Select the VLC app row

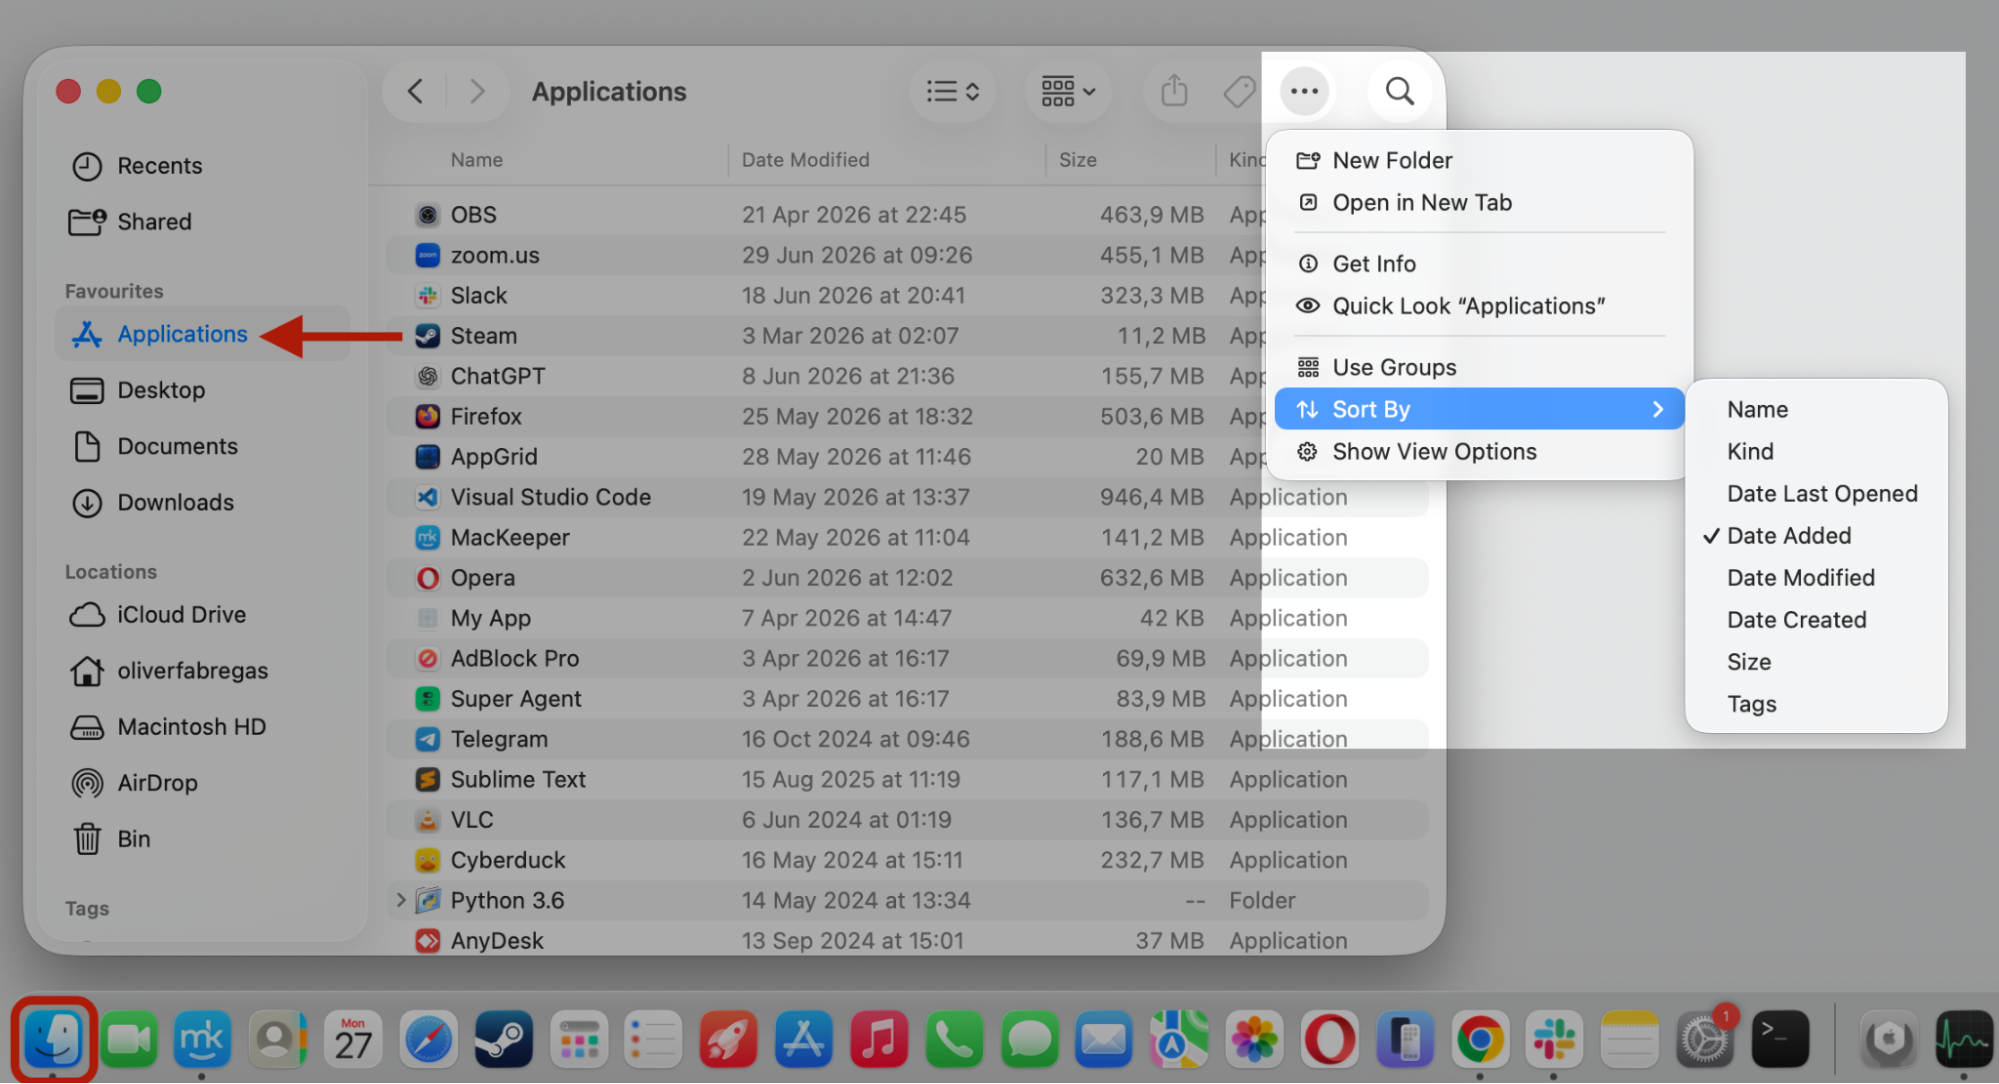pyautogui.click(x=907, y=820)
